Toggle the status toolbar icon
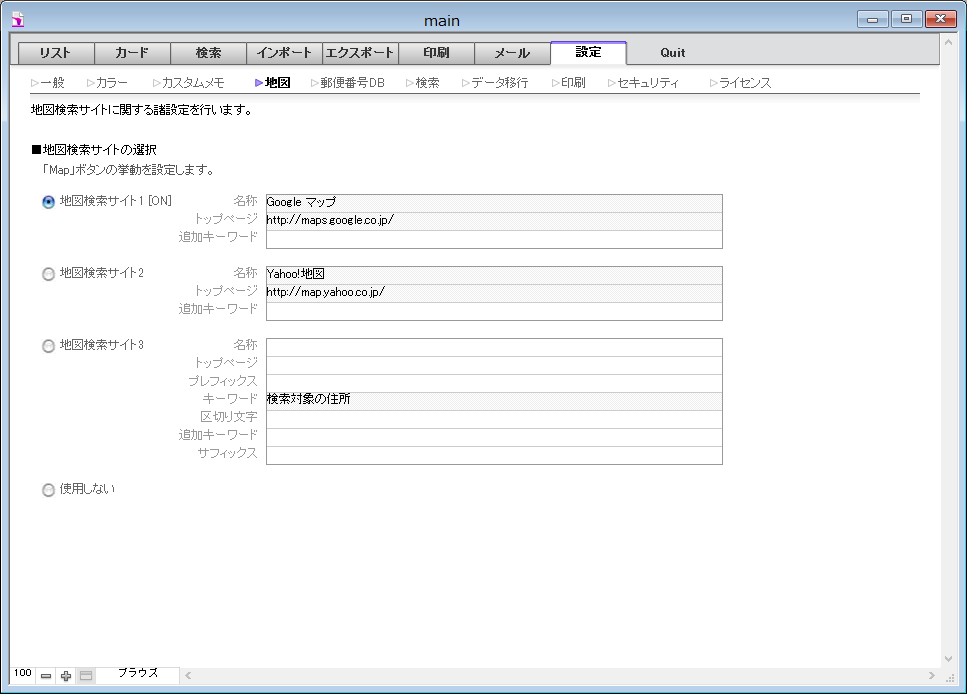This screenshot has height=694, width=967. point(86,676)
